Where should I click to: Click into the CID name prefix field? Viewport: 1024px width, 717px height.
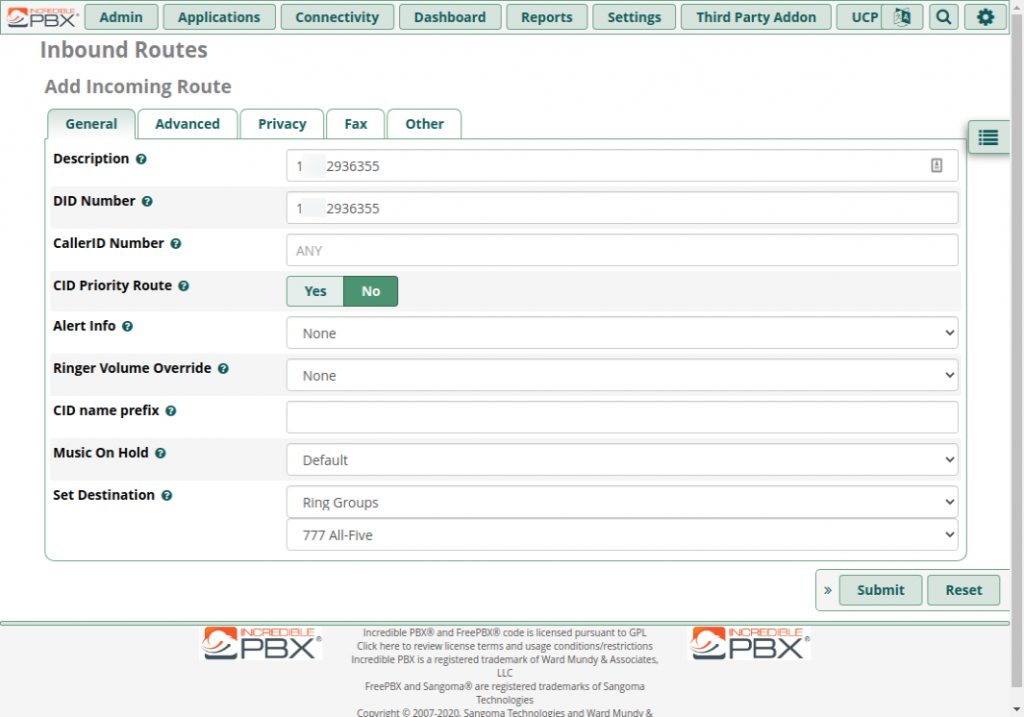(x=622, y=417)
